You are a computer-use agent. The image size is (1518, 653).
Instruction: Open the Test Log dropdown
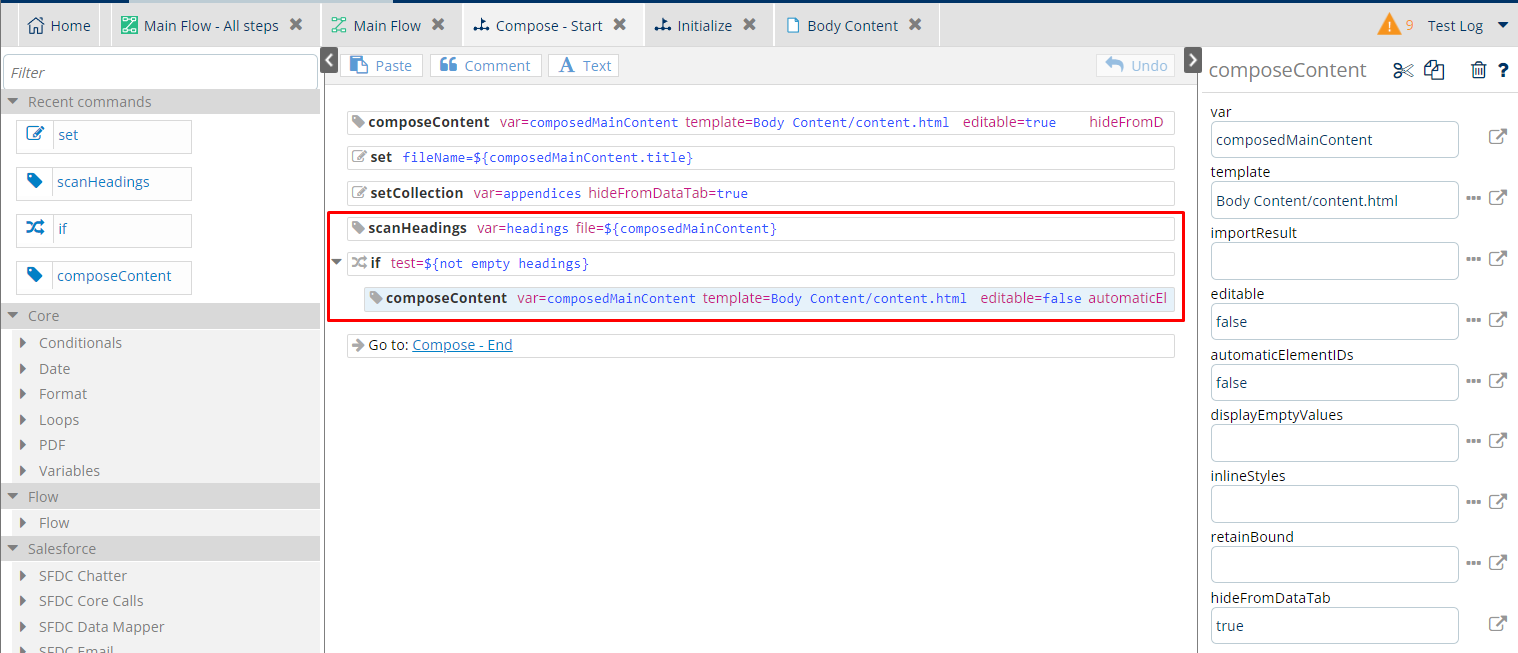click(x=1501, y=26)
